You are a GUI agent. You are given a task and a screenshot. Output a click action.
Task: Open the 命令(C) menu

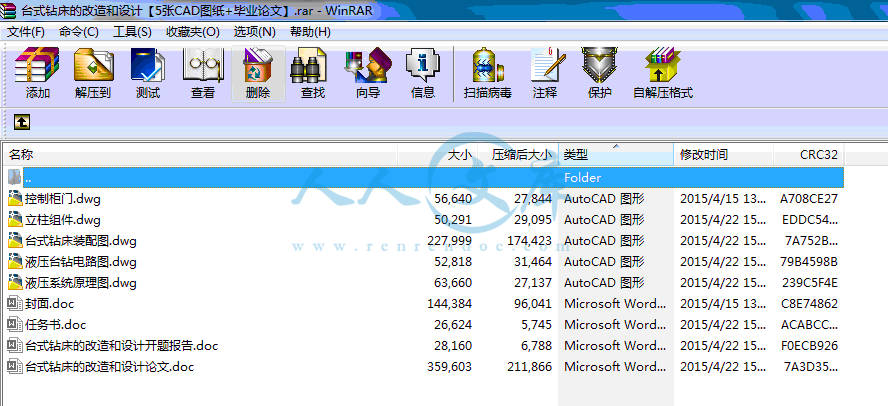tap(79, 32)
